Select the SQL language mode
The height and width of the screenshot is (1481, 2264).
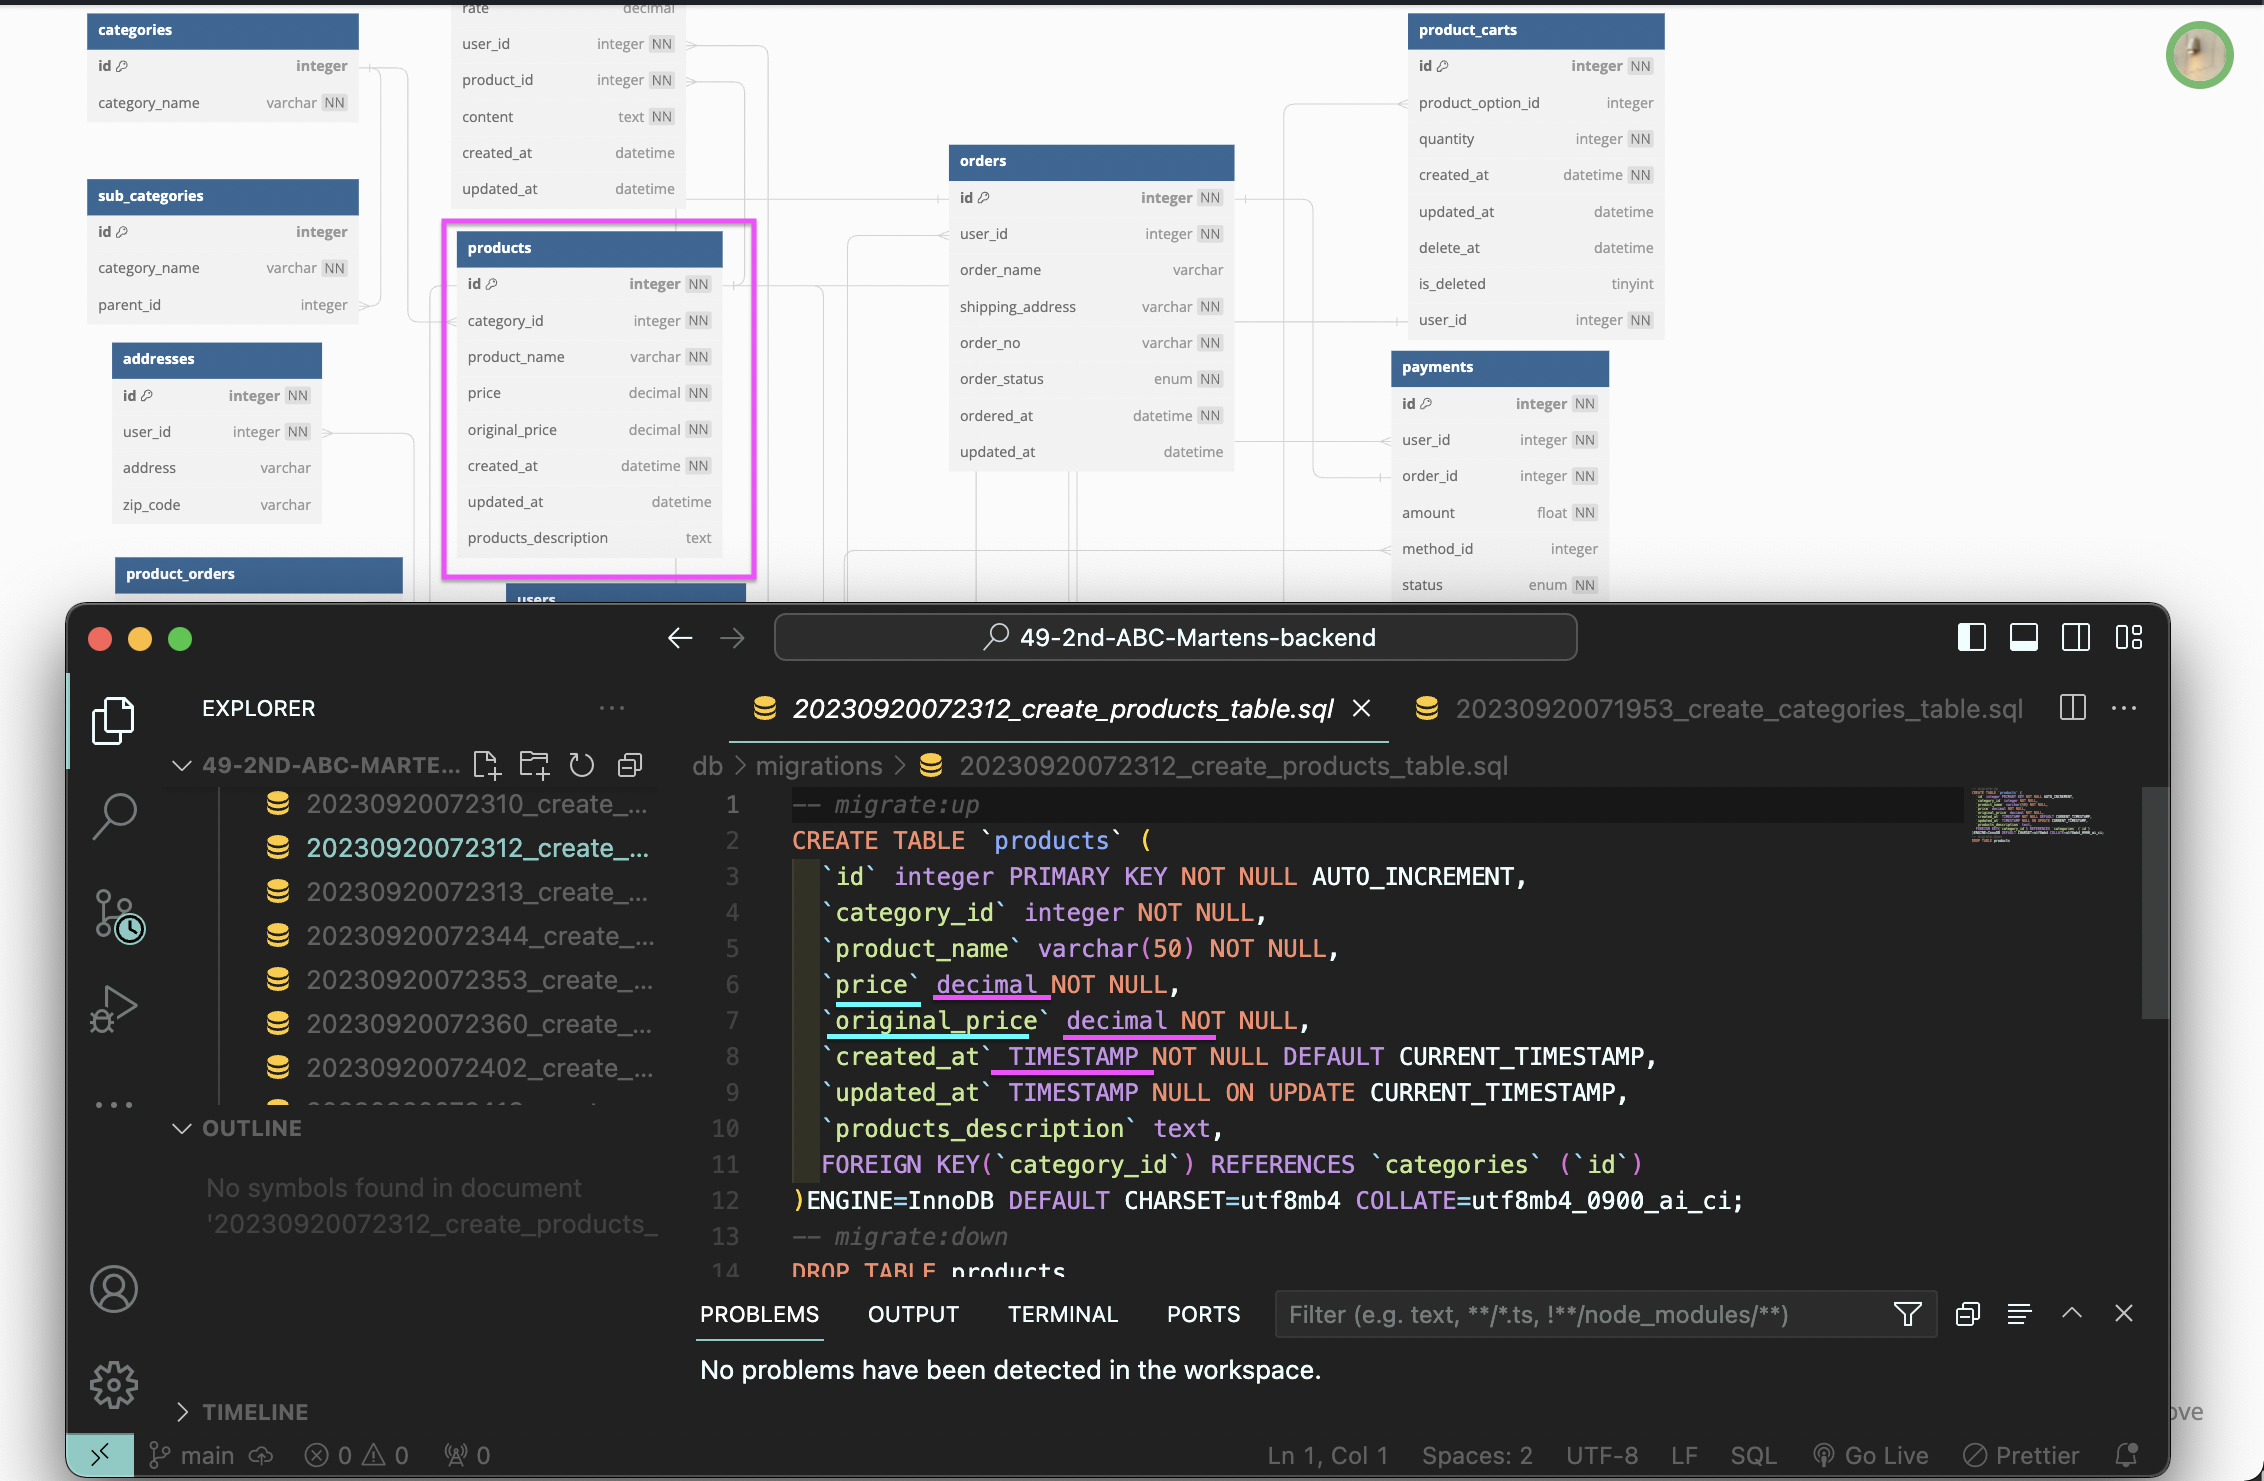1754,1455
